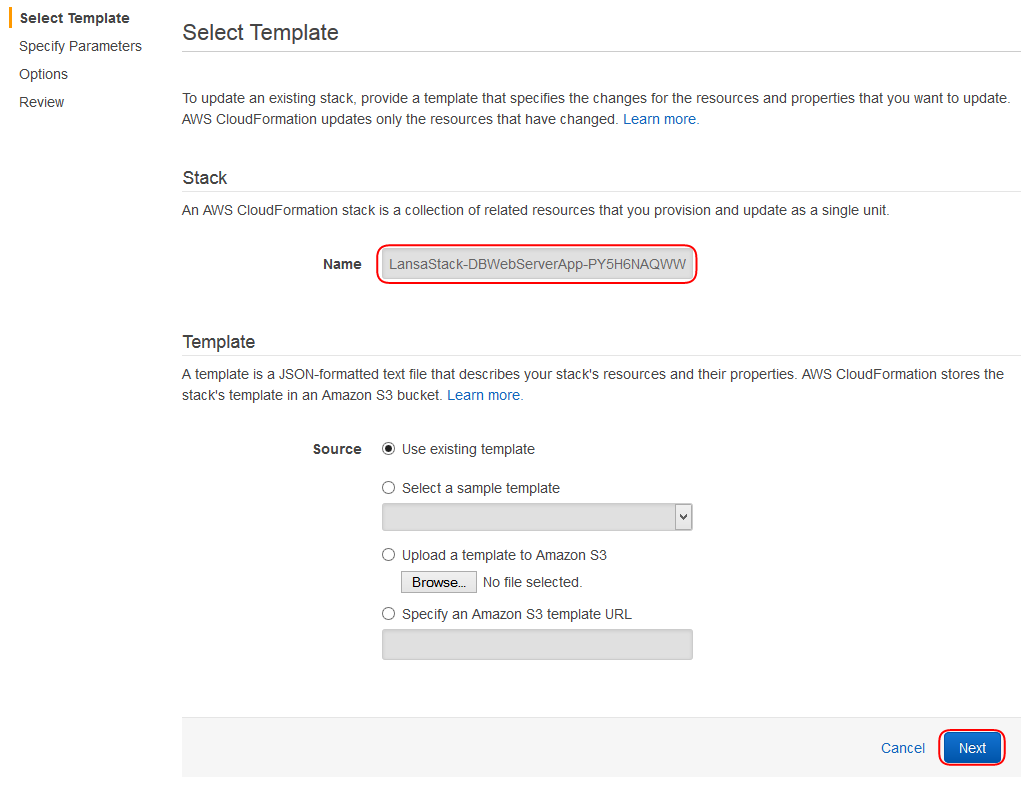Viewport: 1028px width, 785px height.
Task: Click the 'Select a sample template' label text
Action: pos(481,488)
